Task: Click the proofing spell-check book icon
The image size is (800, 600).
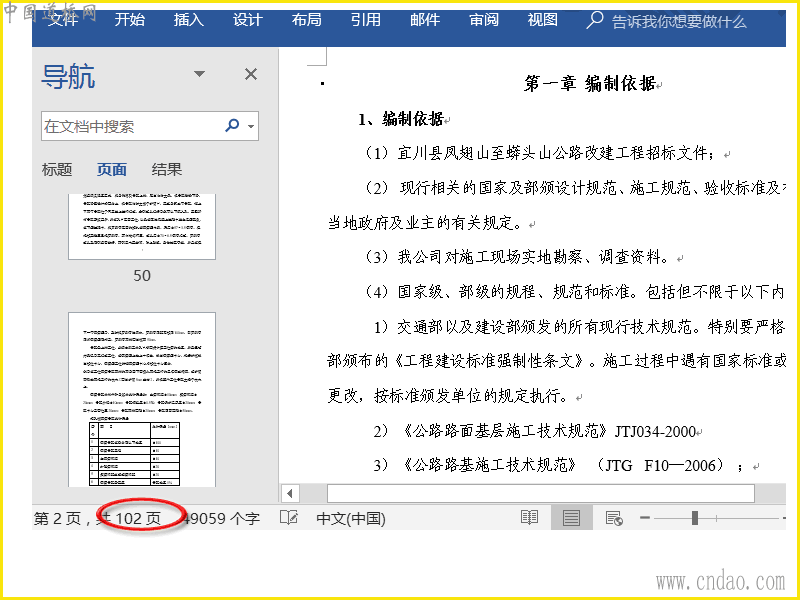Action: 289,518
